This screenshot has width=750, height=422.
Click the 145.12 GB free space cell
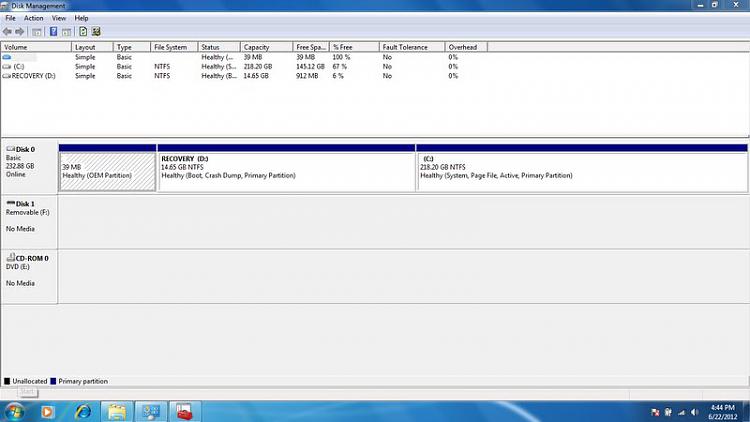tap(310, 67)
